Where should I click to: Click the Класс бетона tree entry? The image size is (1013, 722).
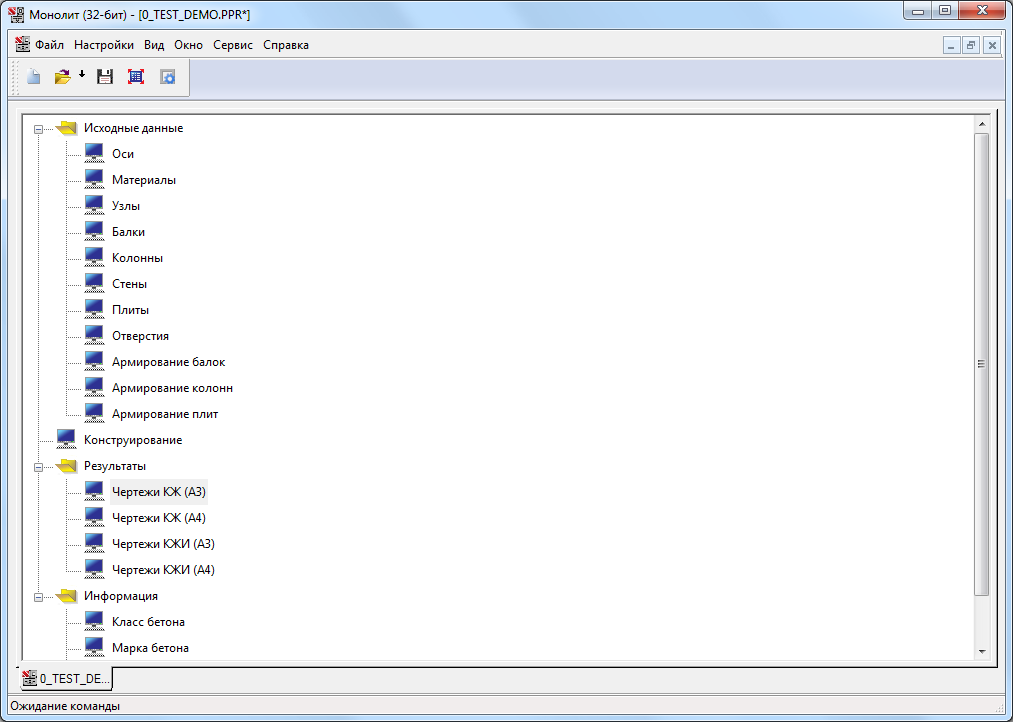pyautogui.click(x=148, y=622)
